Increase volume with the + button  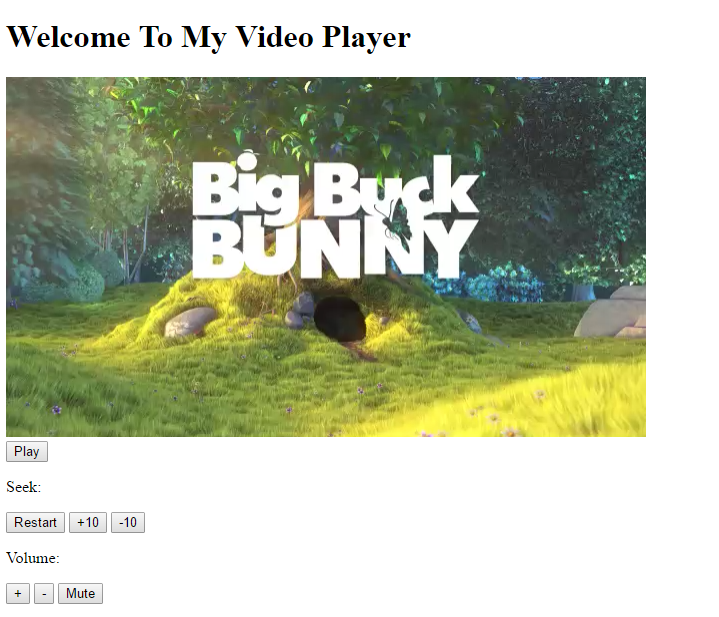coord(18,594)
